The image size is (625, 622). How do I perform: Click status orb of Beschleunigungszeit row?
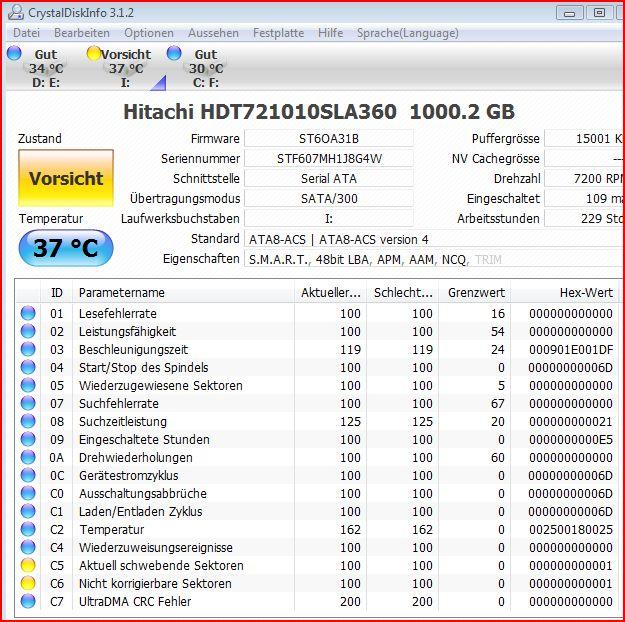[28, 349]
